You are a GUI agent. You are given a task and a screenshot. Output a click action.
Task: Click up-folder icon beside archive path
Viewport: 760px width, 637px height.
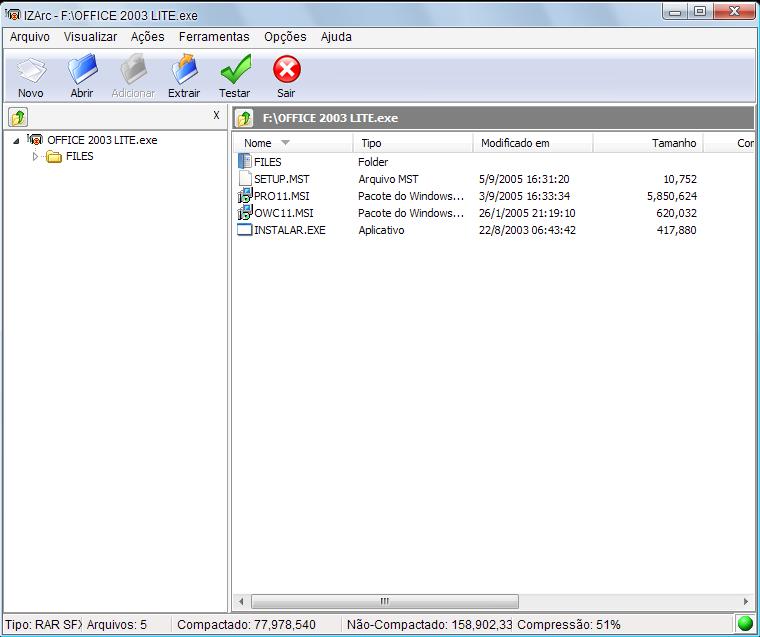click(244, 118)
